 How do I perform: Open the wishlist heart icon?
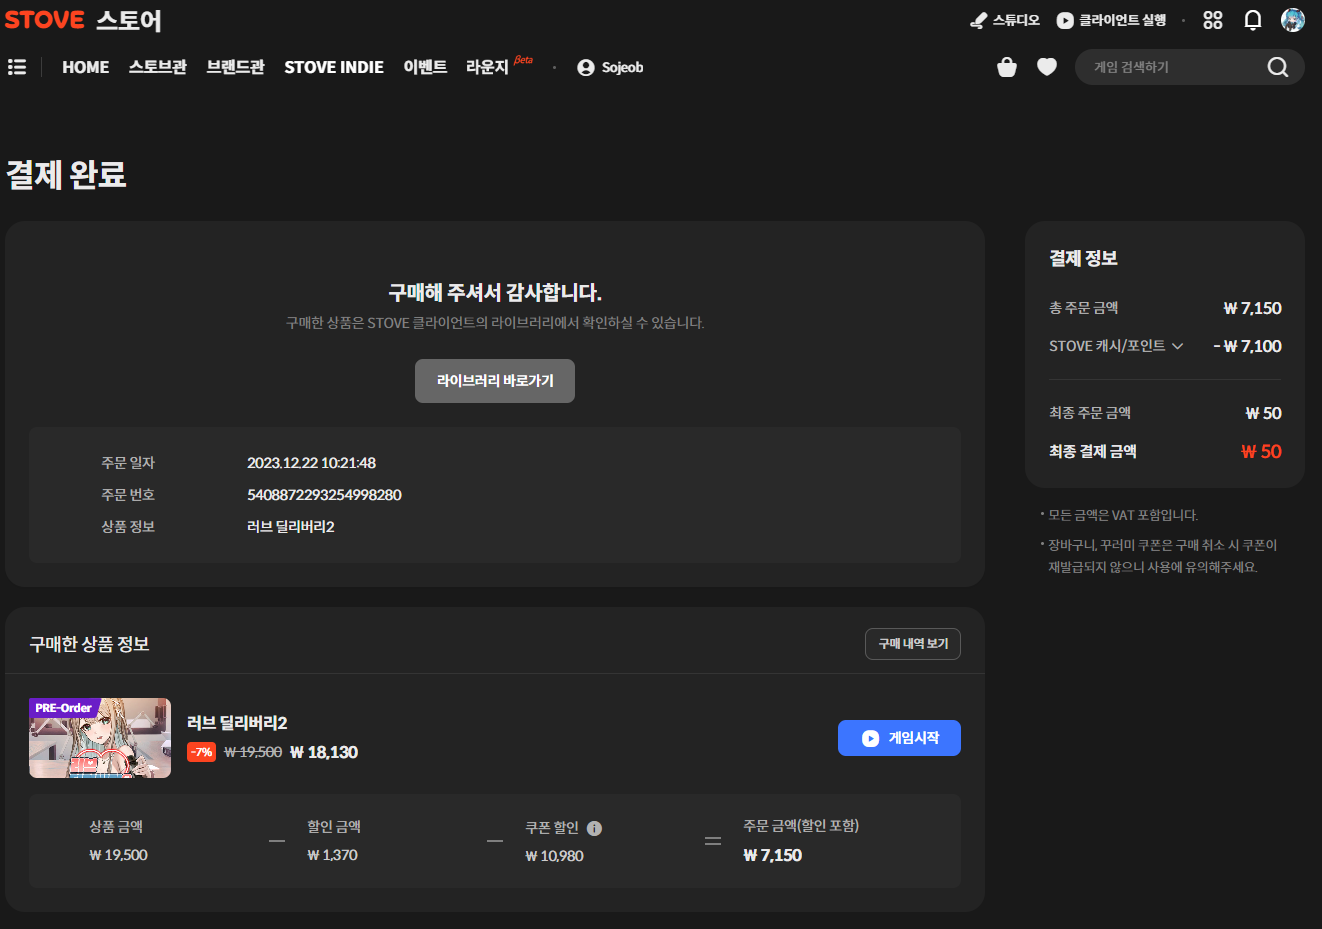coord(1047,67)
